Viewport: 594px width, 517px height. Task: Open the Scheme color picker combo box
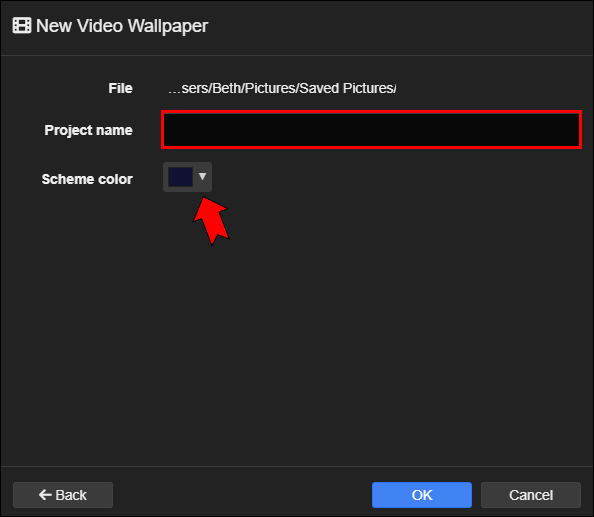(x=187, y=177)
